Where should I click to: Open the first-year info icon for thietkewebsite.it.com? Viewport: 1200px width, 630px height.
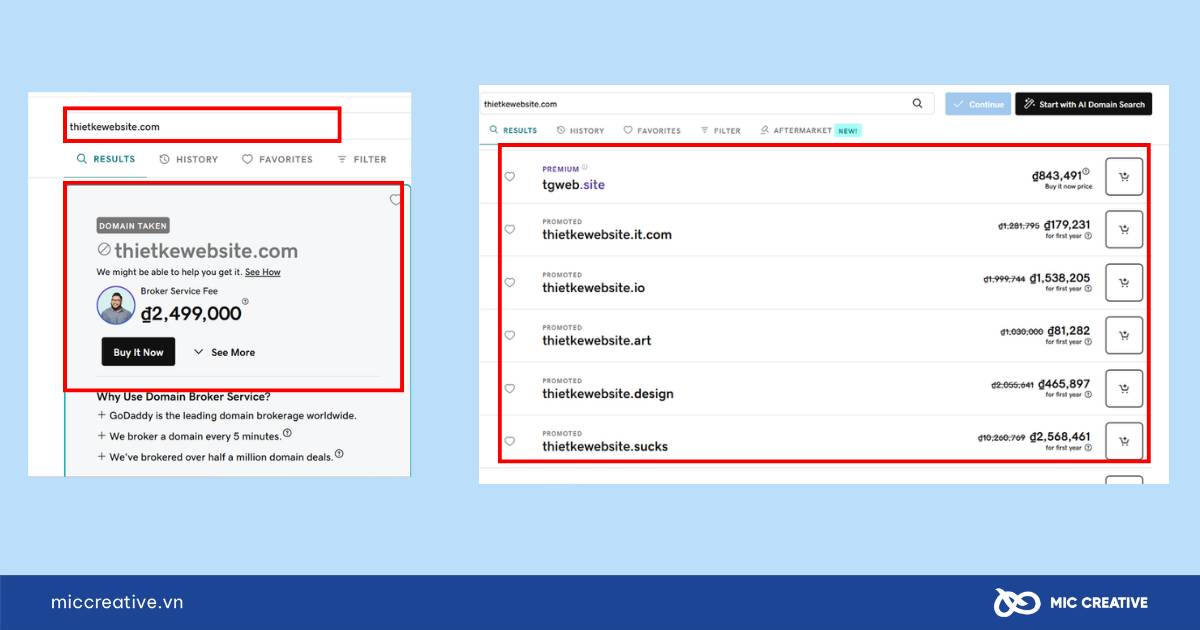[x=1088, y=236]
